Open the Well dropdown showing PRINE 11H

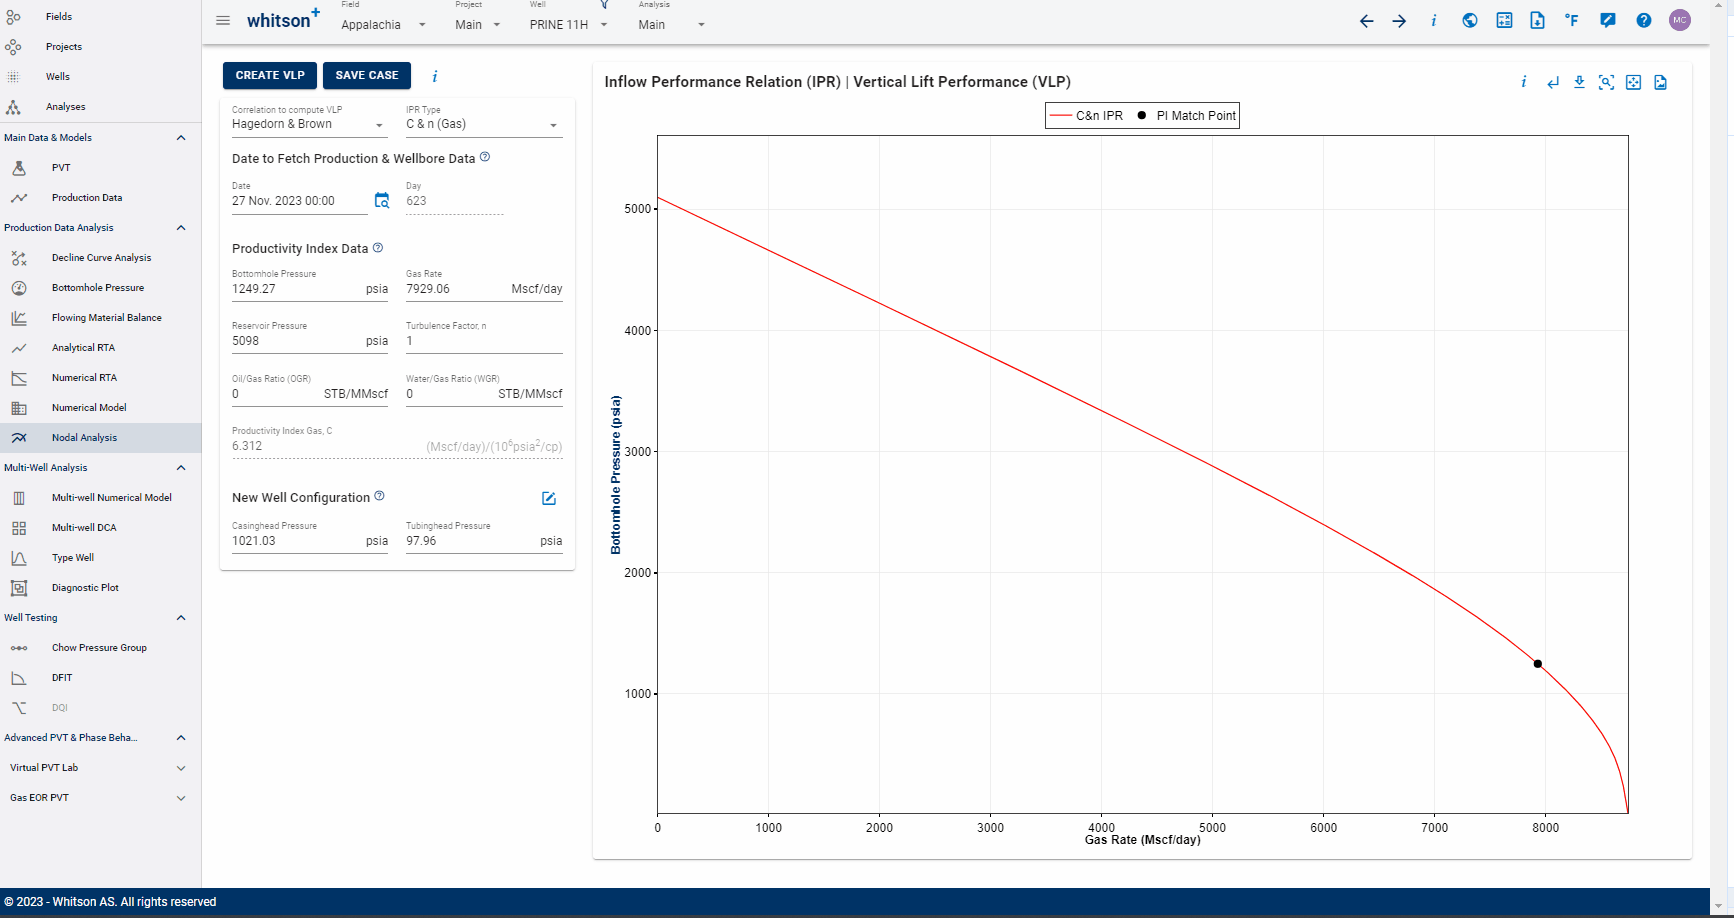click(569, 25)
